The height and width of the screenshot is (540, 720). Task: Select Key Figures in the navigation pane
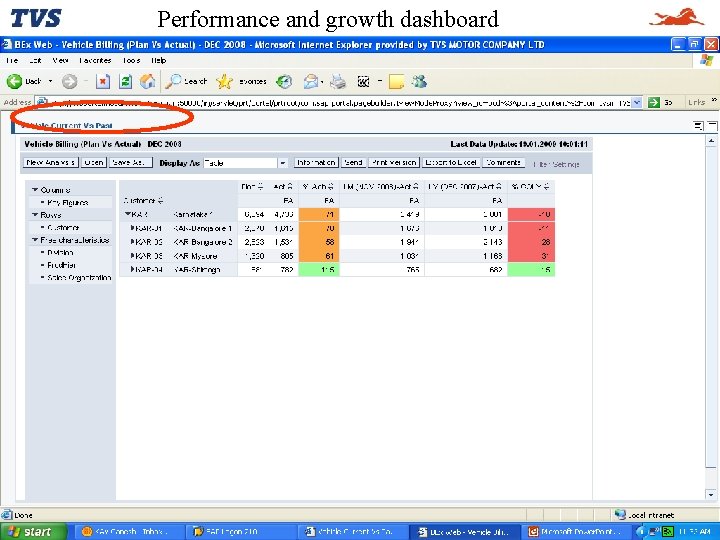pyautogui.click(x=68, y=202)
